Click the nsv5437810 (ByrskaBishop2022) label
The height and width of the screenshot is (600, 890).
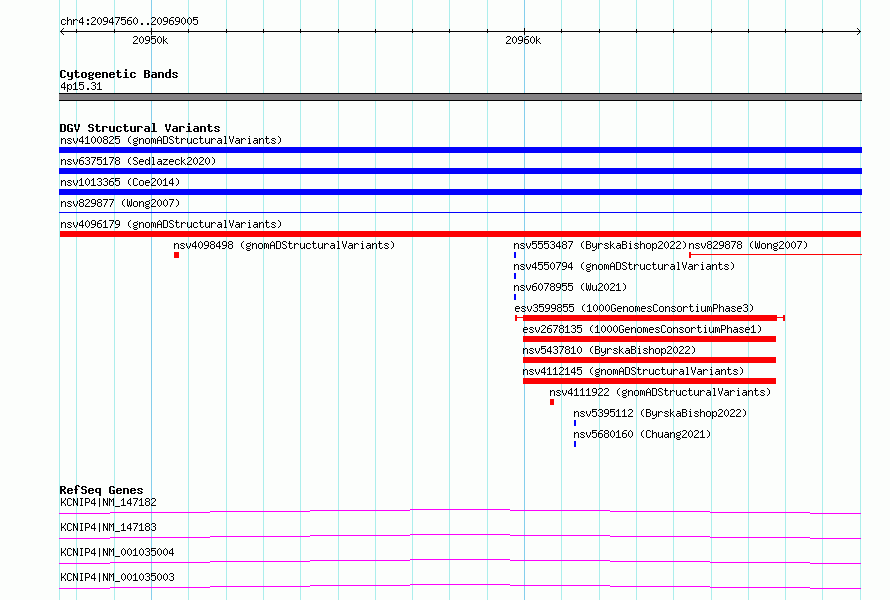609,350
